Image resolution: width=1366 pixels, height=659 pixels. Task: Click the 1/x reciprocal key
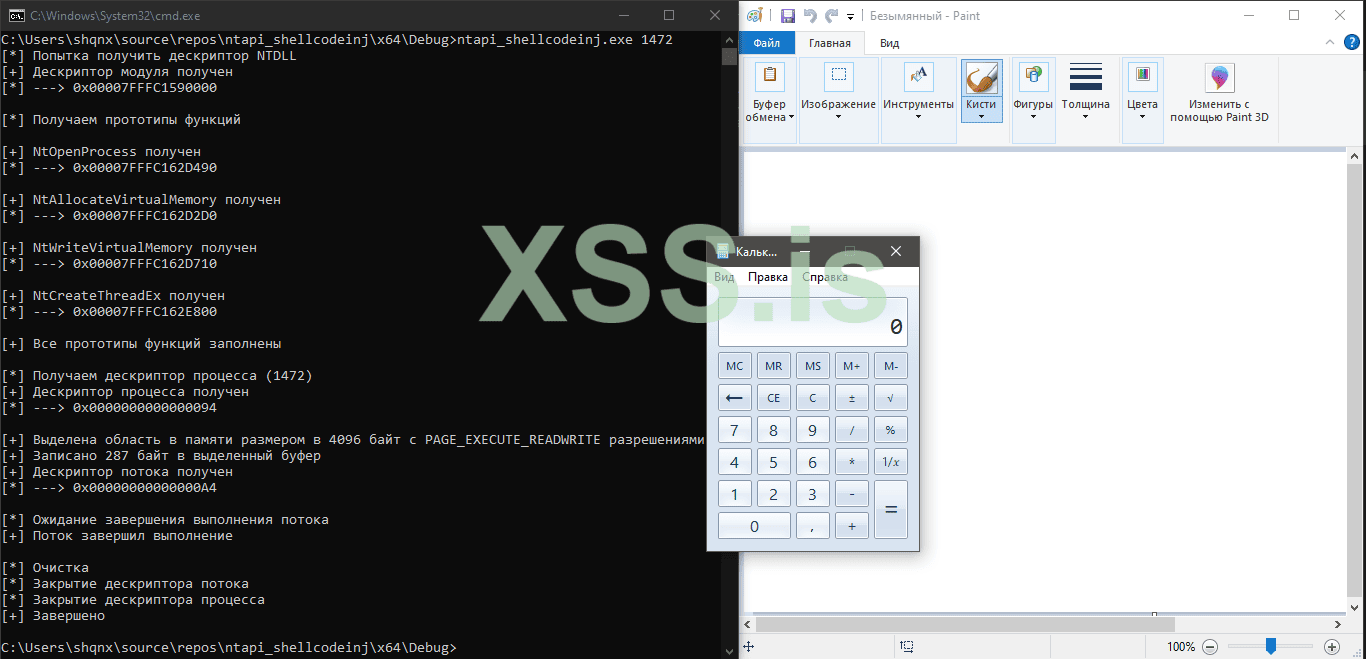point(891,462)
